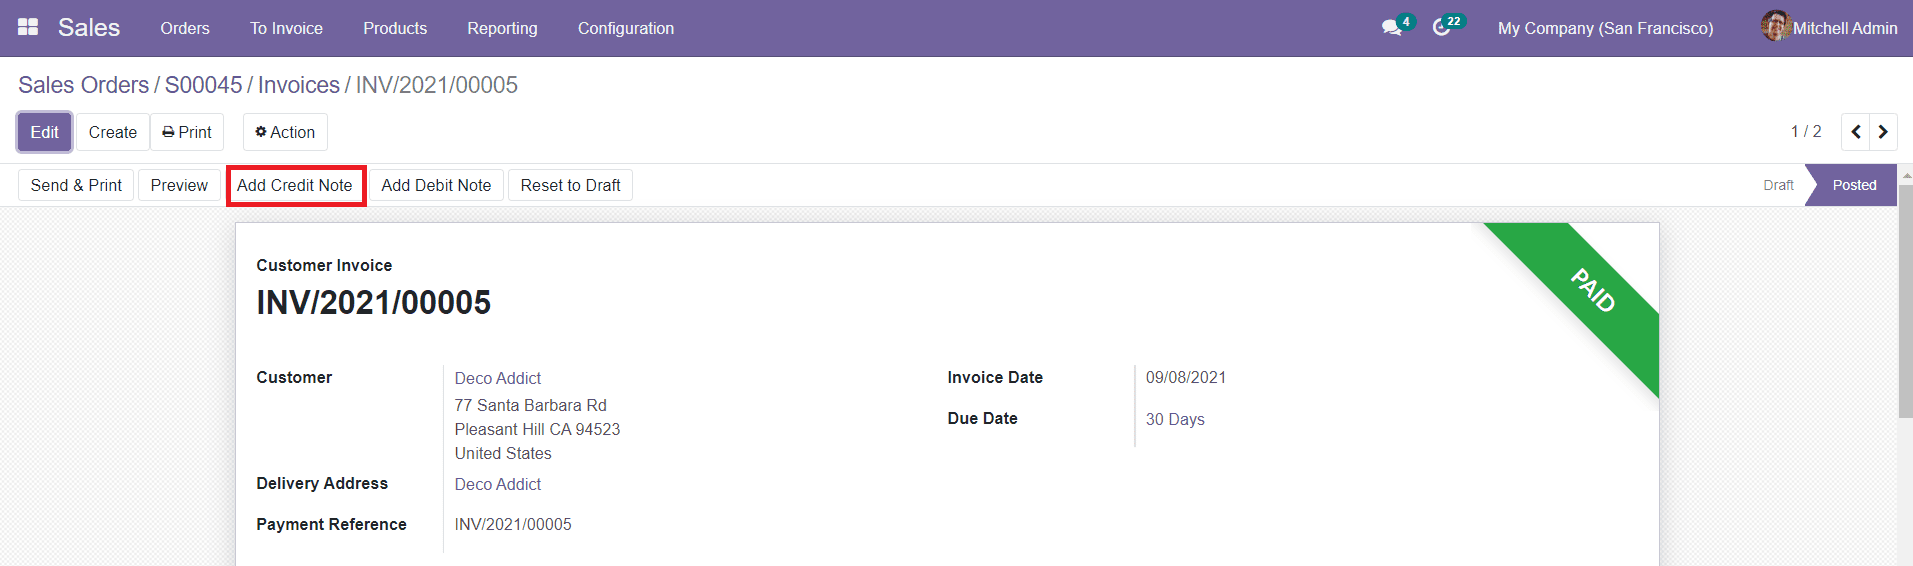Go to previous record with left chevron
This screenshot has width=1913, height=566.
pos(1856,132)
